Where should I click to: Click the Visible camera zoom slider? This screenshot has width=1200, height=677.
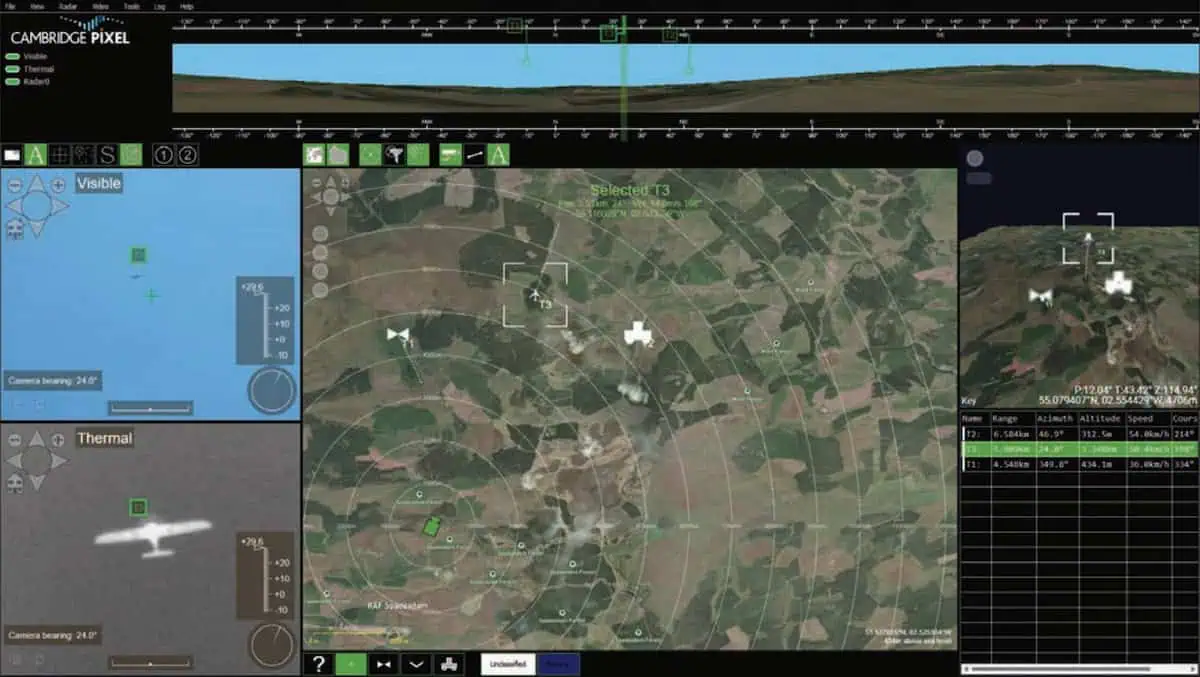tap(150, 408)
